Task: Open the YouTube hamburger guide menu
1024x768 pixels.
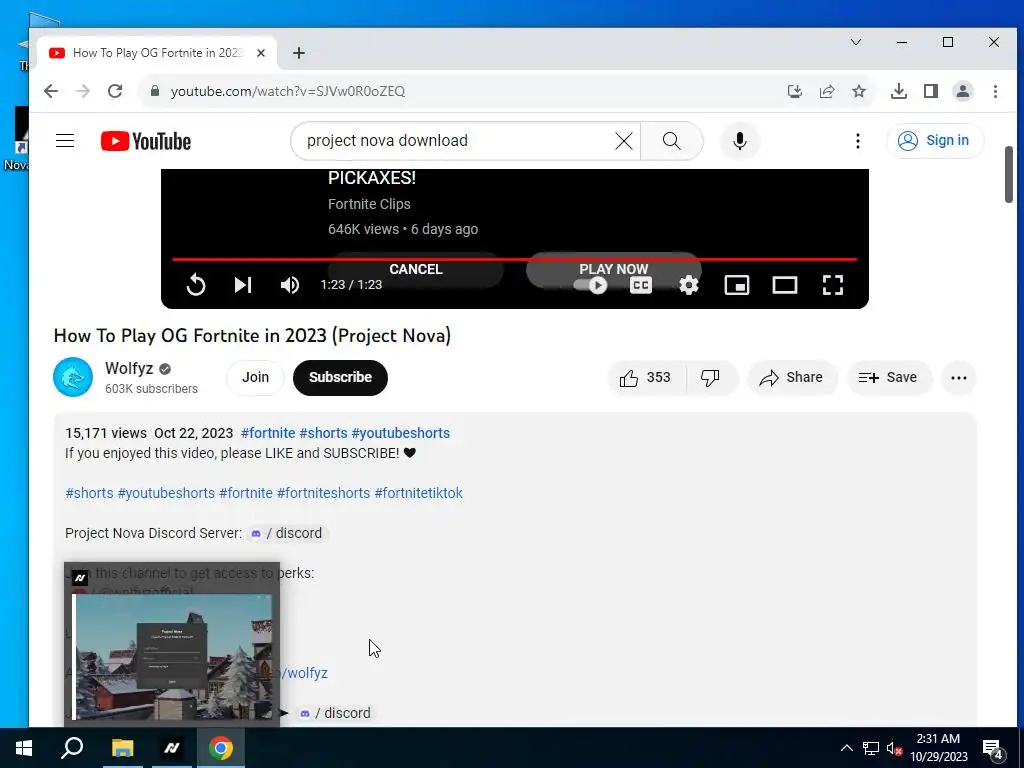Action: [x=65, y=140]
